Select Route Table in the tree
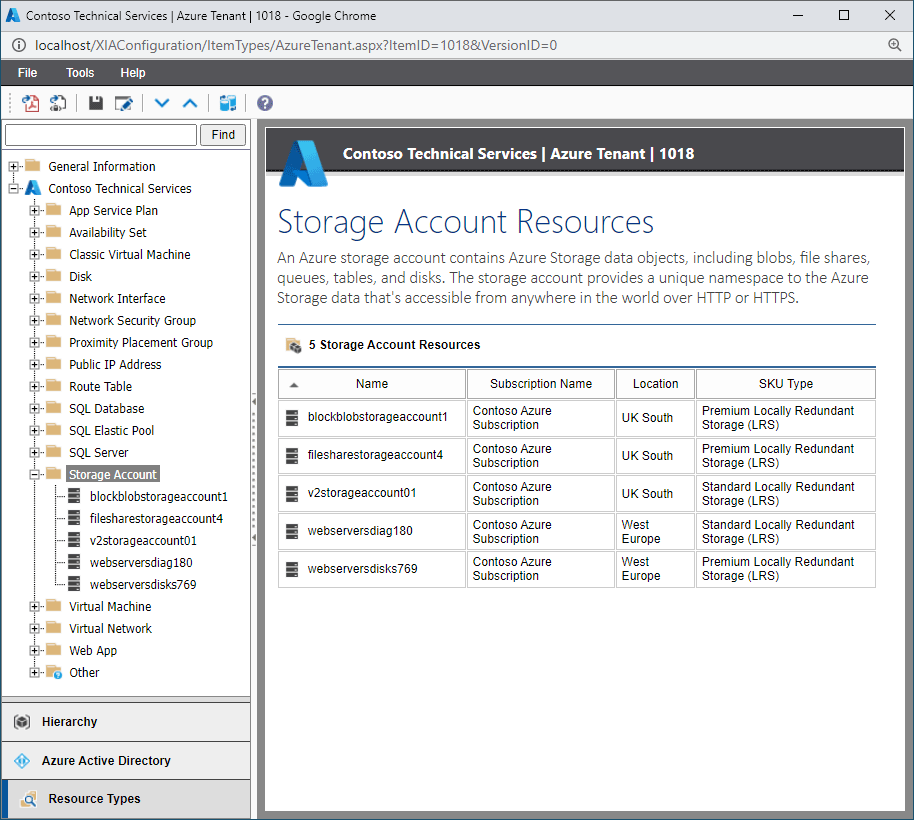 pos(100,386)
